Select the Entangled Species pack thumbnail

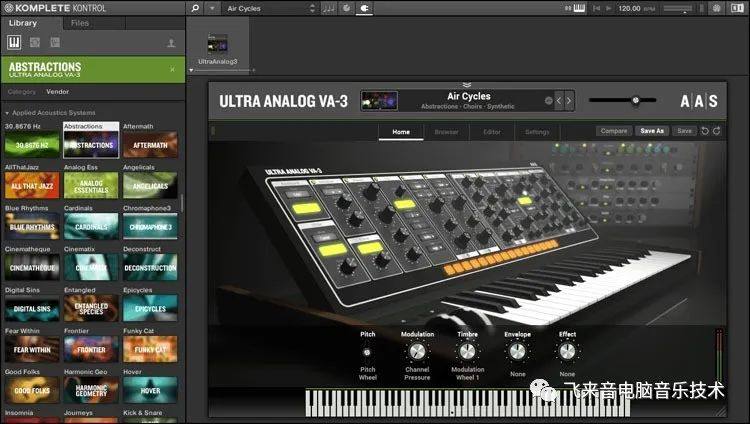click(91, 308)
